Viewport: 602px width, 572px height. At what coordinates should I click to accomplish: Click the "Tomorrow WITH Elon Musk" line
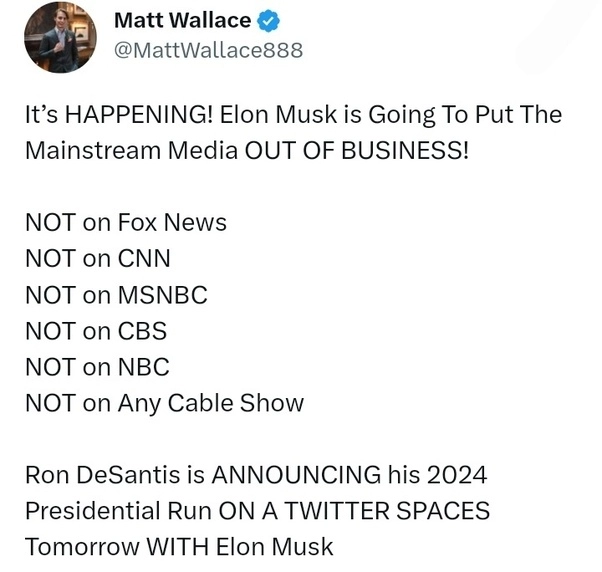coord(179,547)
